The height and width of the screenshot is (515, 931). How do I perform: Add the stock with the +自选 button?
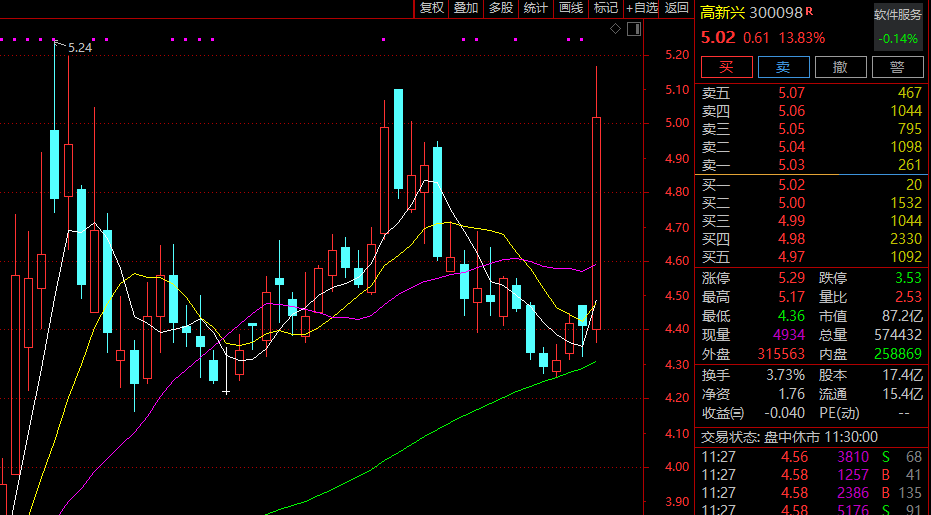click(x=642, y=8)
